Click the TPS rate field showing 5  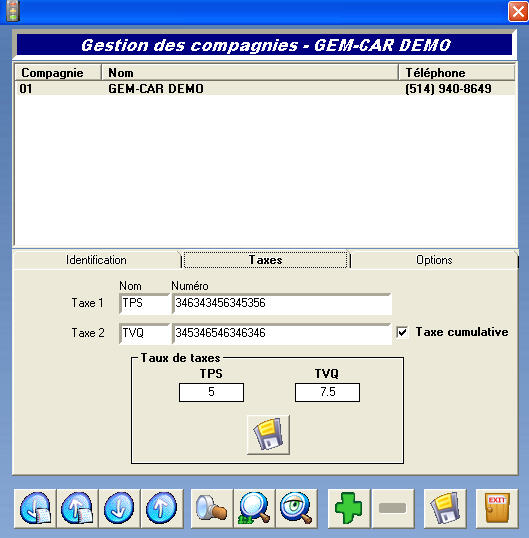[211, 392]
